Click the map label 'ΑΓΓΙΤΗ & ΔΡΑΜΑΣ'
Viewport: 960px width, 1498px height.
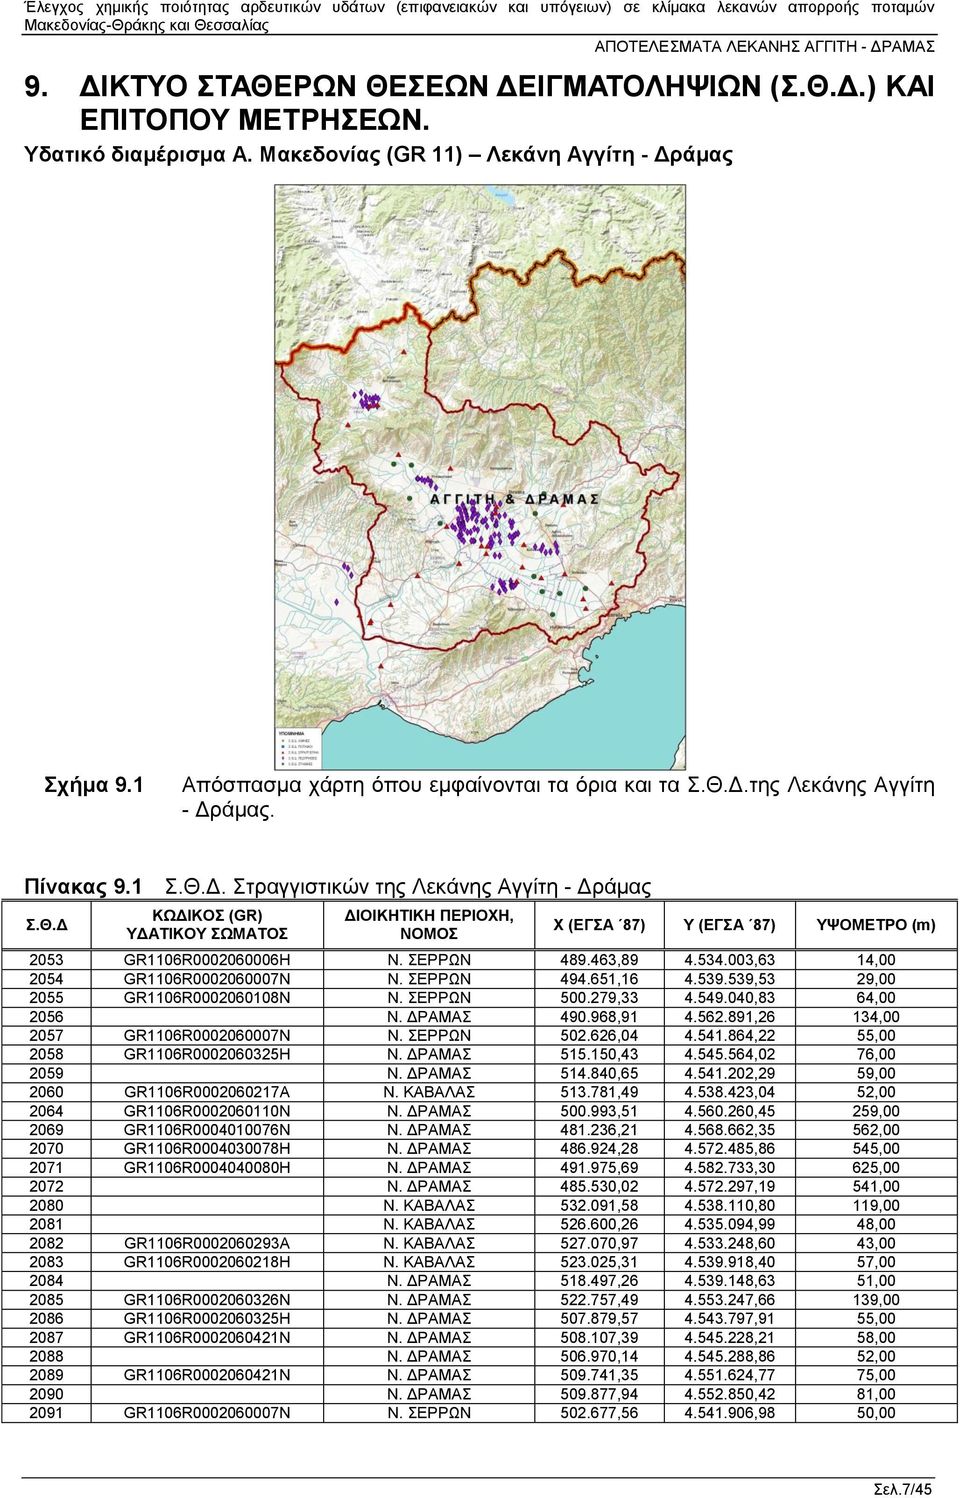point(514,499)
